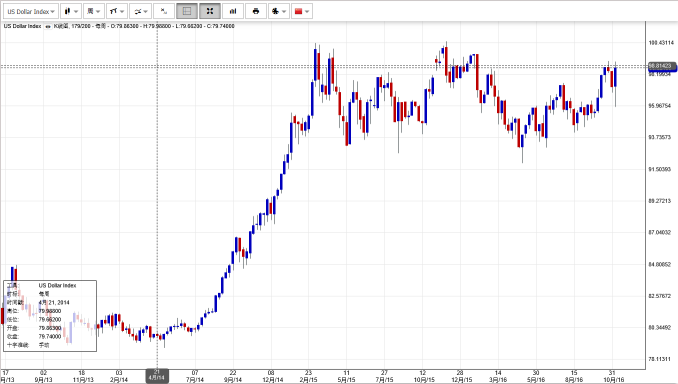Viewport: 678px width, 384px height.
Task: Click the 02 9月/13 date axis label
Action: (43, 376)
